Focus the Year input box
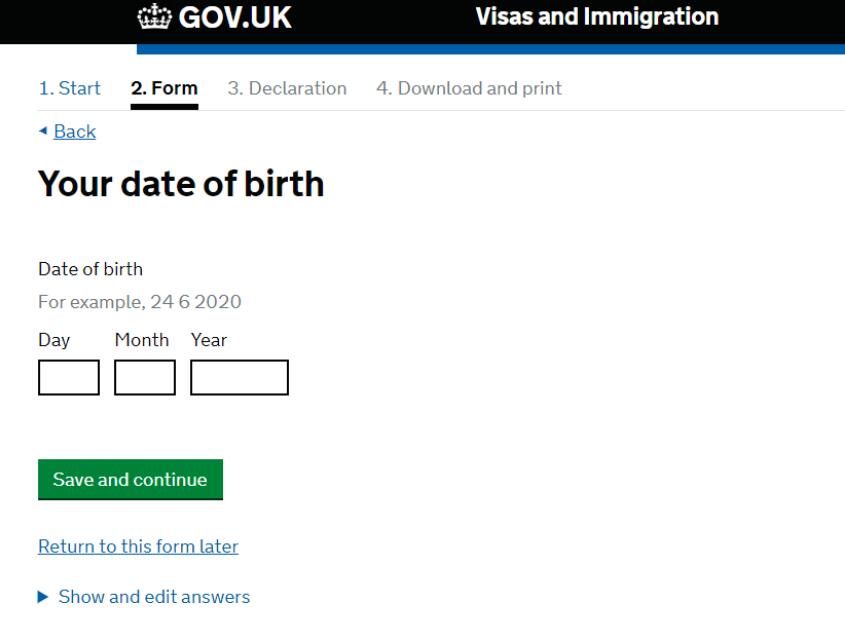 tap(239, 377)
